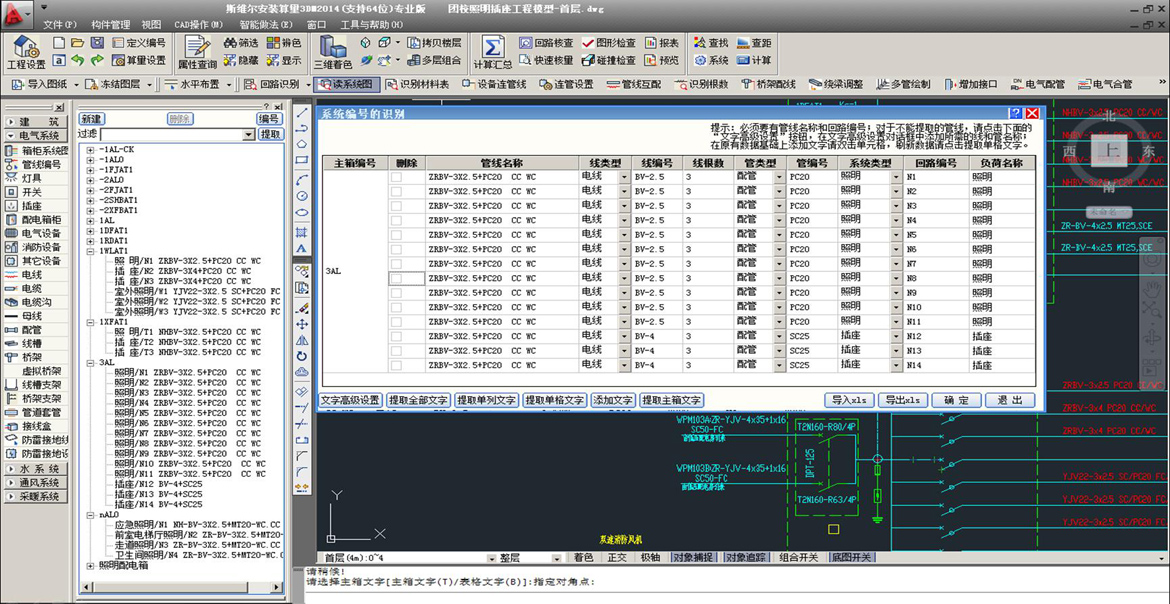The image size is (1170, 604).
Task: Open the 导入图纸 dropdown arrow
Action: (x=75, y=84)
